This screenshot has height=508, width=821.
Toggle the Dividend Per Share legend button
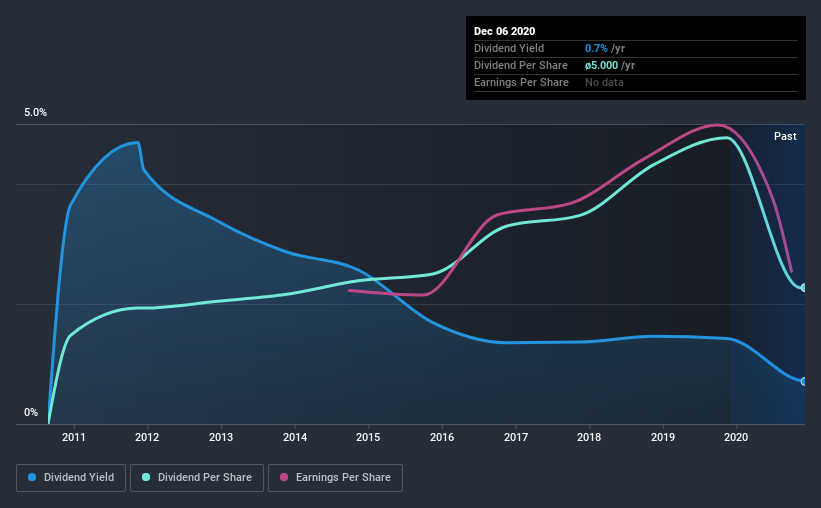[x=197, y=478]
